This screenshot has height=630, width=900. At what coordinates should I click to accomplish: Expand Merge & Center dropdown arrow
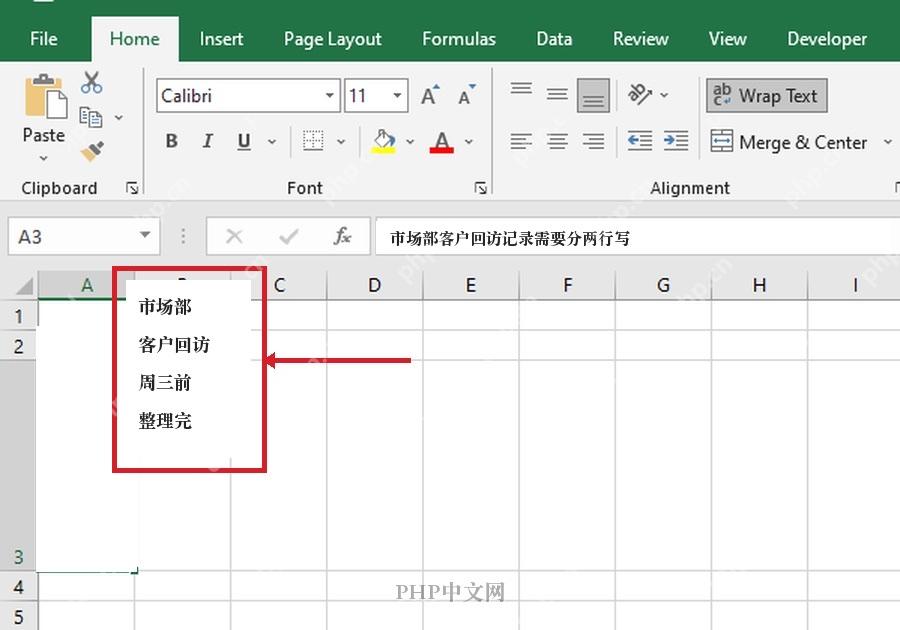coord(888,142)
